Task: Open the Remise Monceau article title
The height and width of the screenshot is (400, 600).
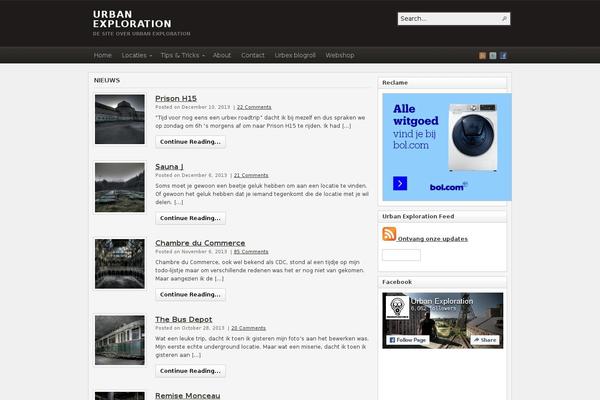Action: (x=188, y=396)
